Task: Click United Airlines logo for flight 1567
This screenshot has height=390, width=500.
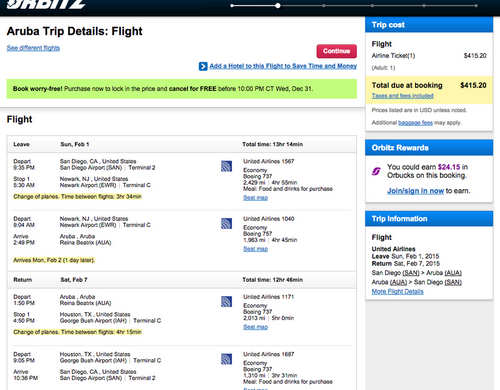Action: point(226,166)
